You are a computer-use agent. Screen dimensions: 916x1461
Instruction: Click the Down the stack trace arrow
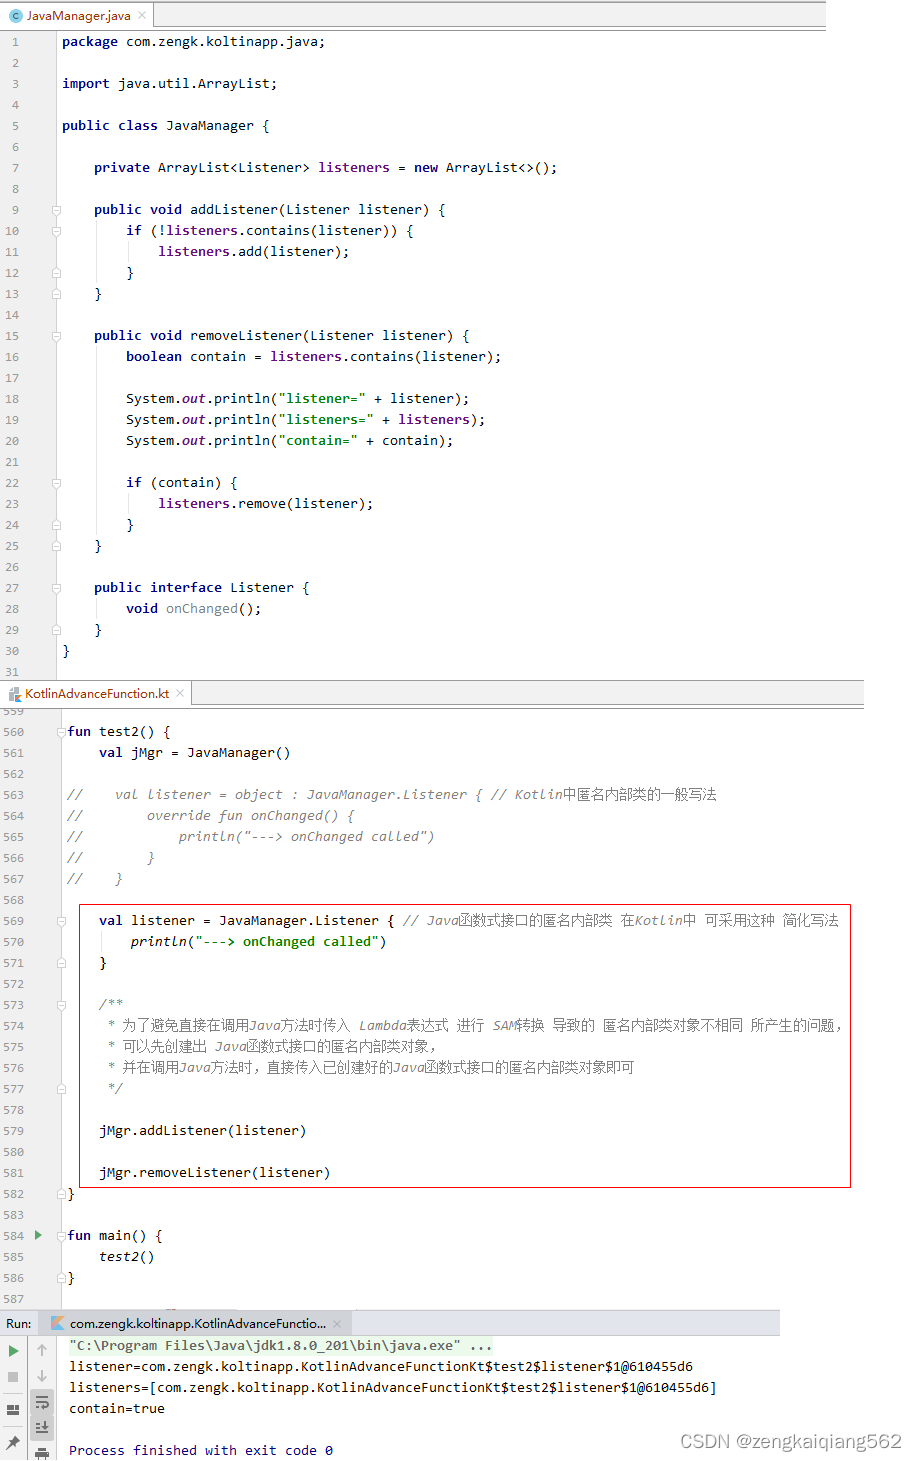pyautogui.click(x=42, y=1377)
